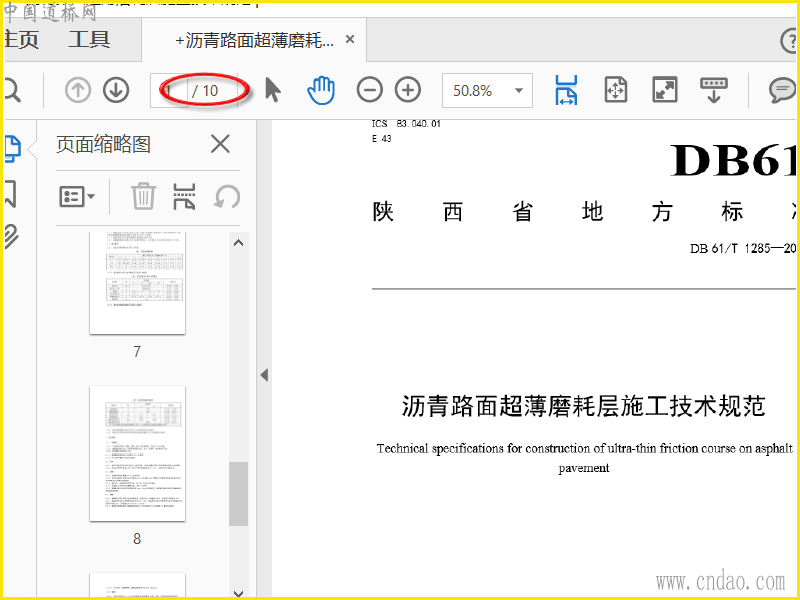Click the page label '7' under thumbnail

coord(137,352)
